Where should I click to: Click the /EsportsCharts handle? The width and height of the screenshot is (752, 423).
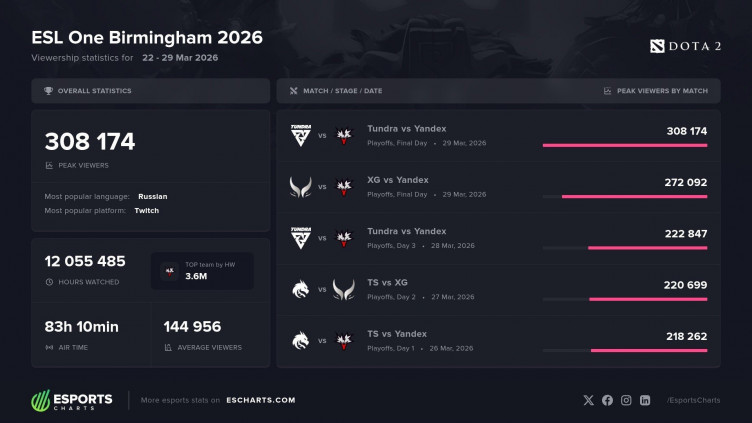click(693, 400)
